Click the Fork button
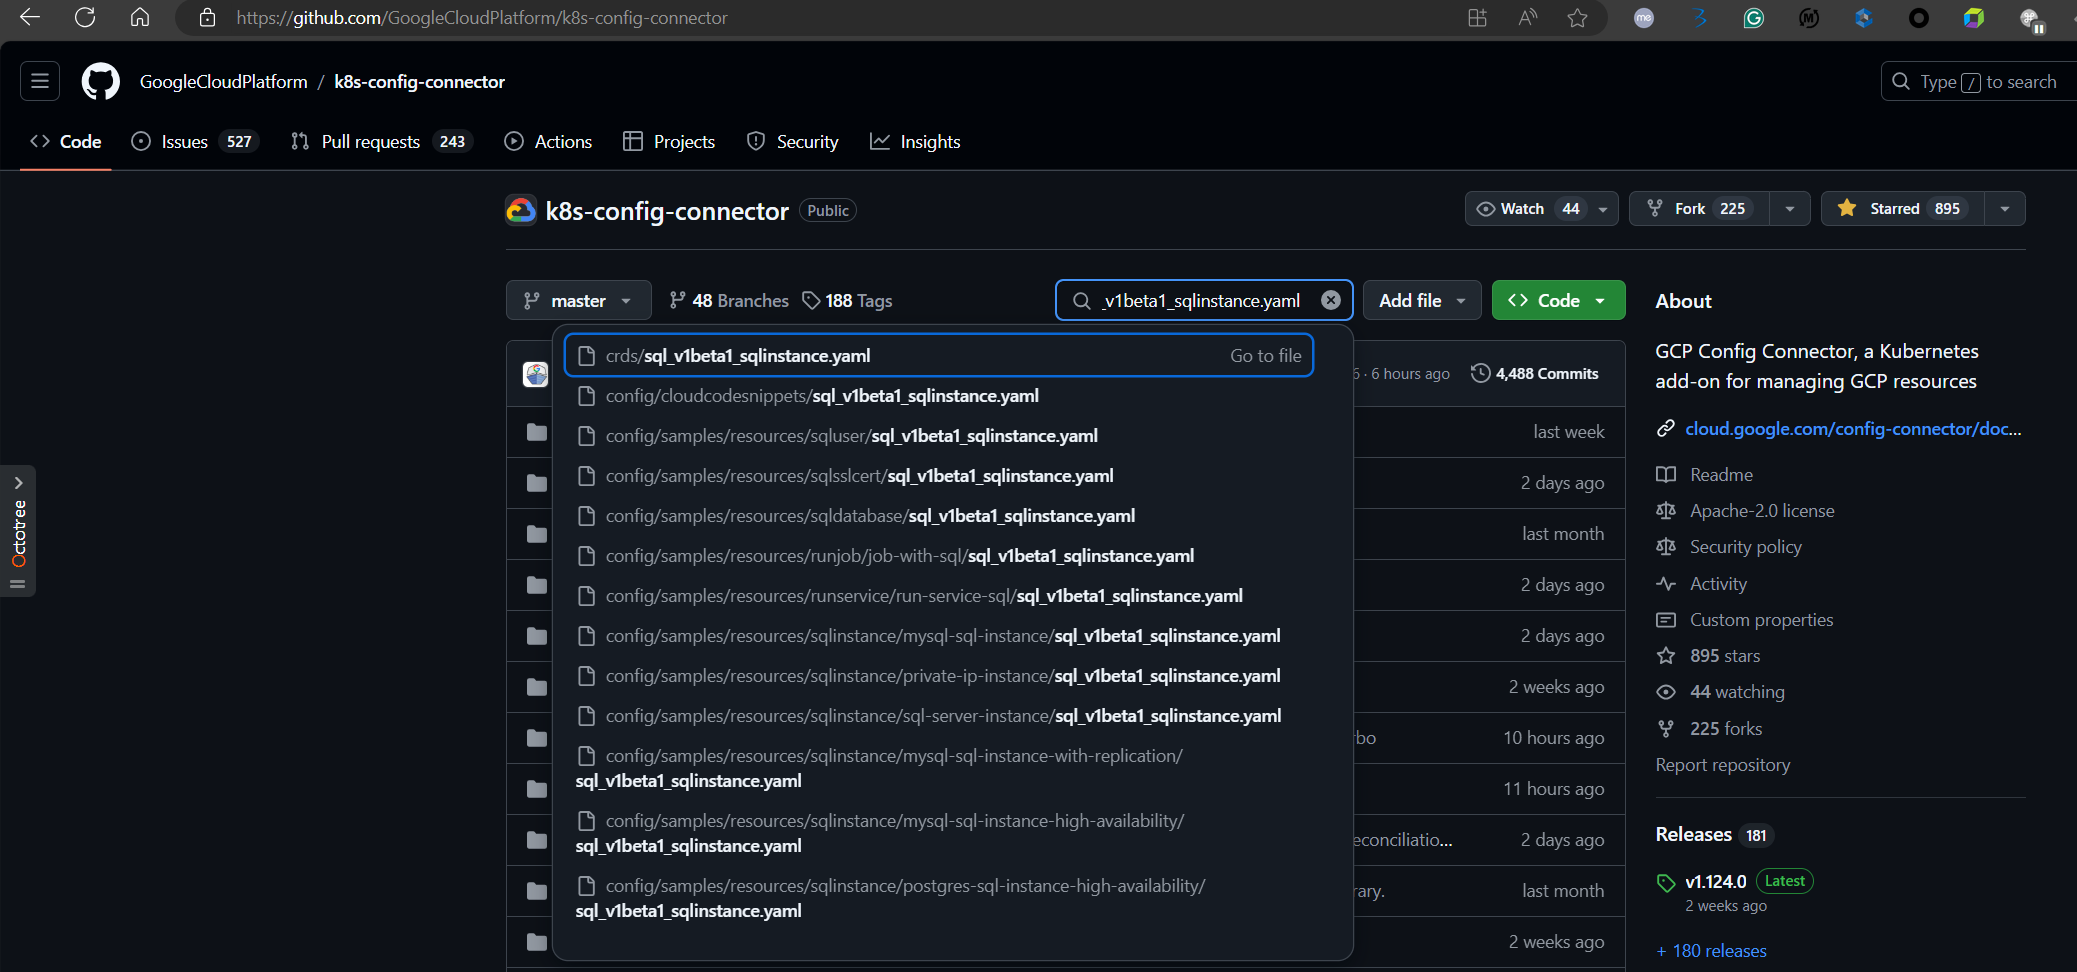The height and width of the screenshot is (972, 2077). pyautogui.click(x=1700, y=208)
